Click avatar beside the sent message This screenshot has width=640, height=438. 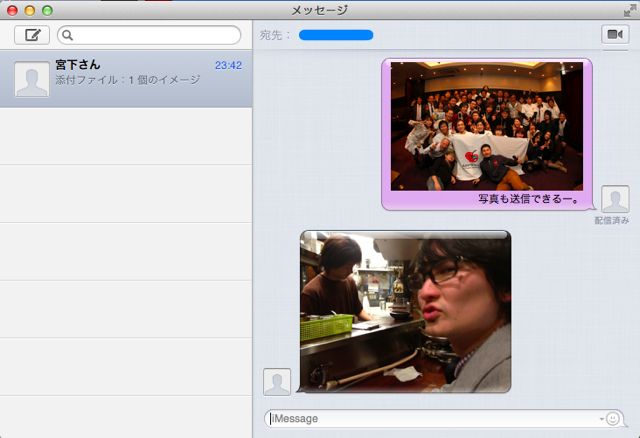coord(615,199)
